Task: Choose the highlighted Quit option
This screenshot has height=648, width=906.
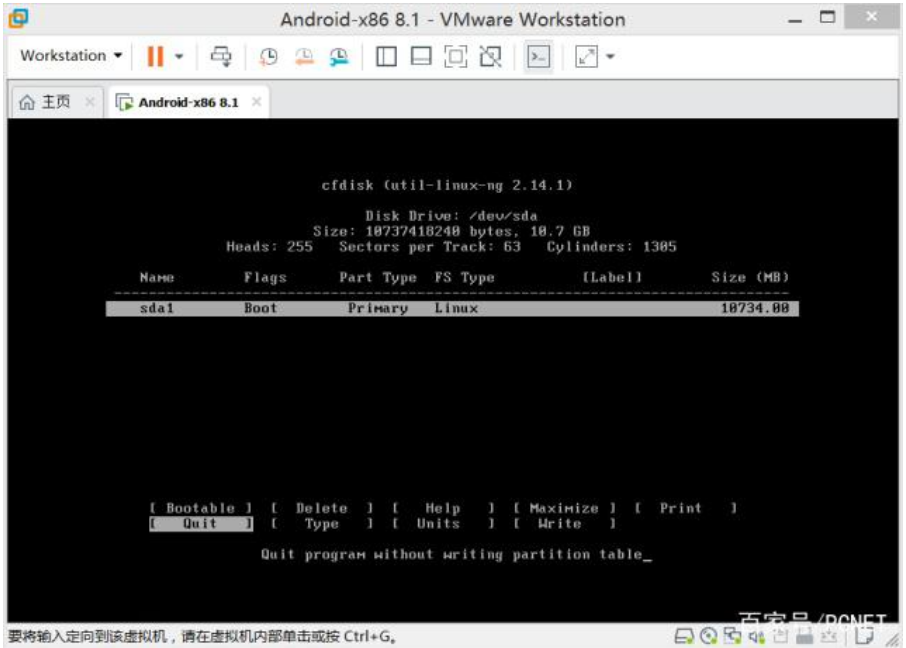Action: tap(200, 524)
